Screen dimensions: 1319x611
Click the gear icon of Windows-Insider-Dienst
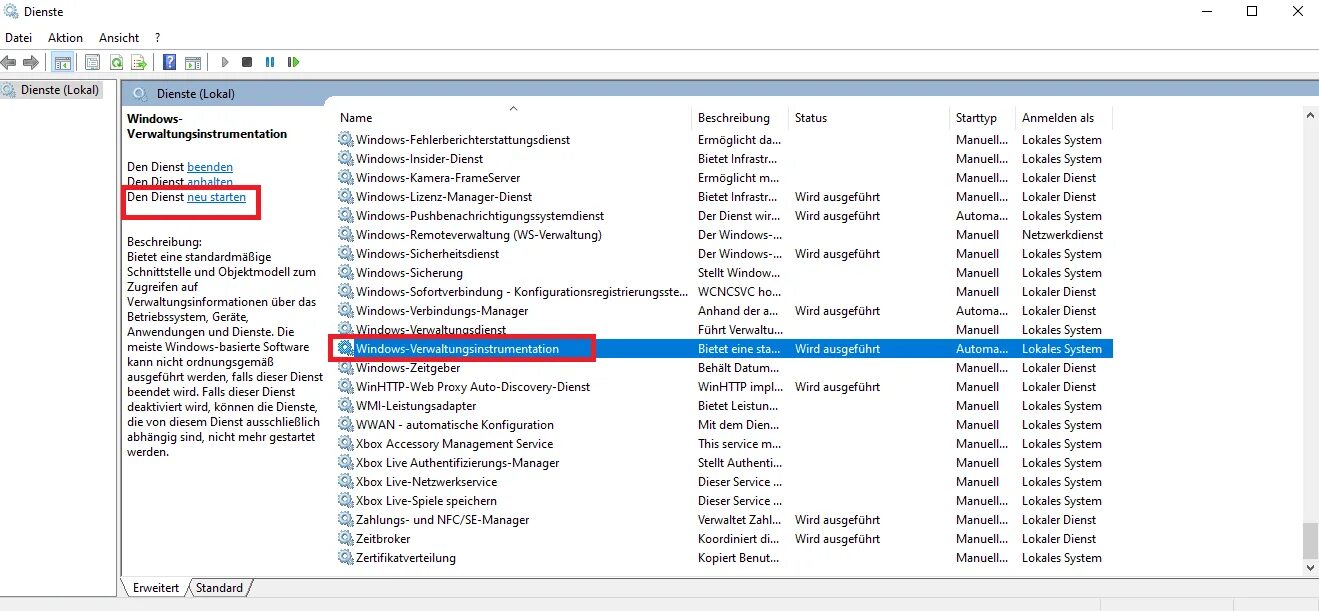click(x=346, y=158)
